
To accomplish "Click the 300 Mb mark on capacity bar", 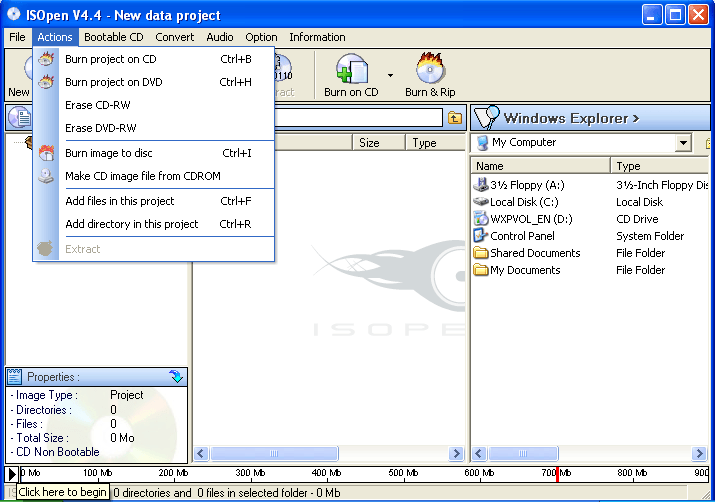I will pyautogui.click(x=250, y=473).
